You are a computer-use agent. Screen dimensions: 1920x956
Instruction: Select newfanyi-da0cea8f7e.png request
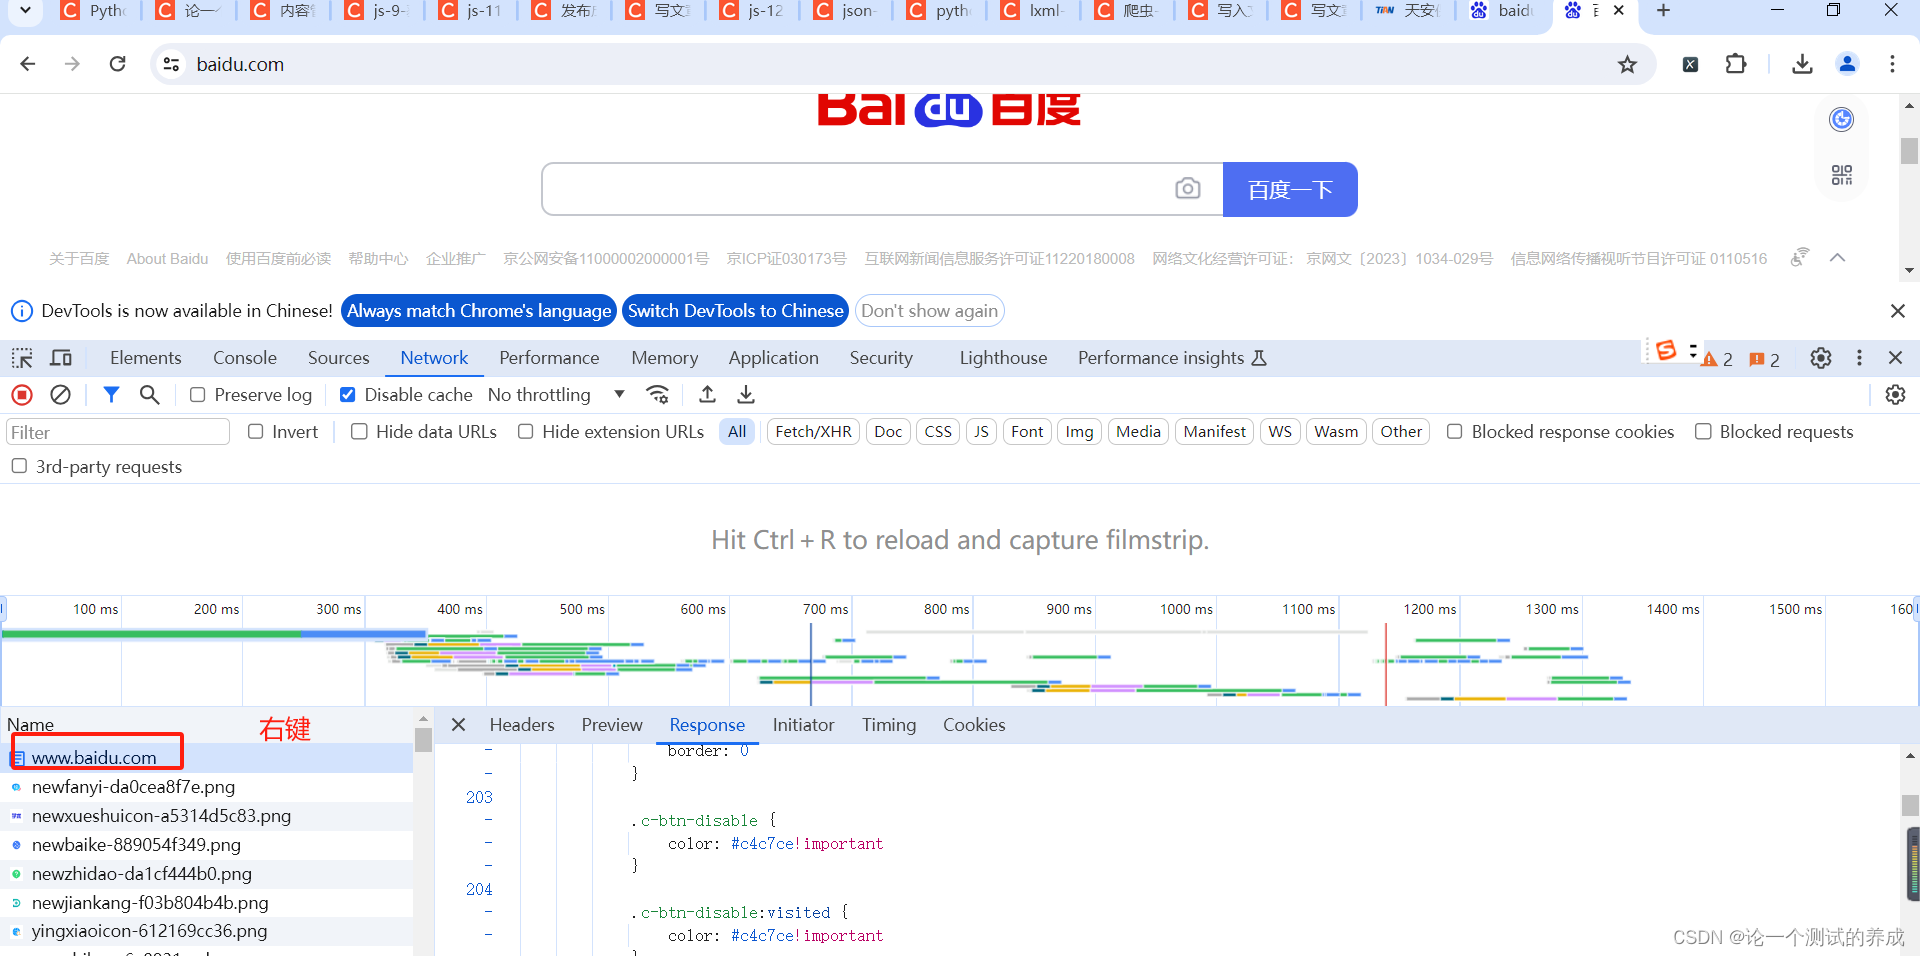tap(206, 787)
